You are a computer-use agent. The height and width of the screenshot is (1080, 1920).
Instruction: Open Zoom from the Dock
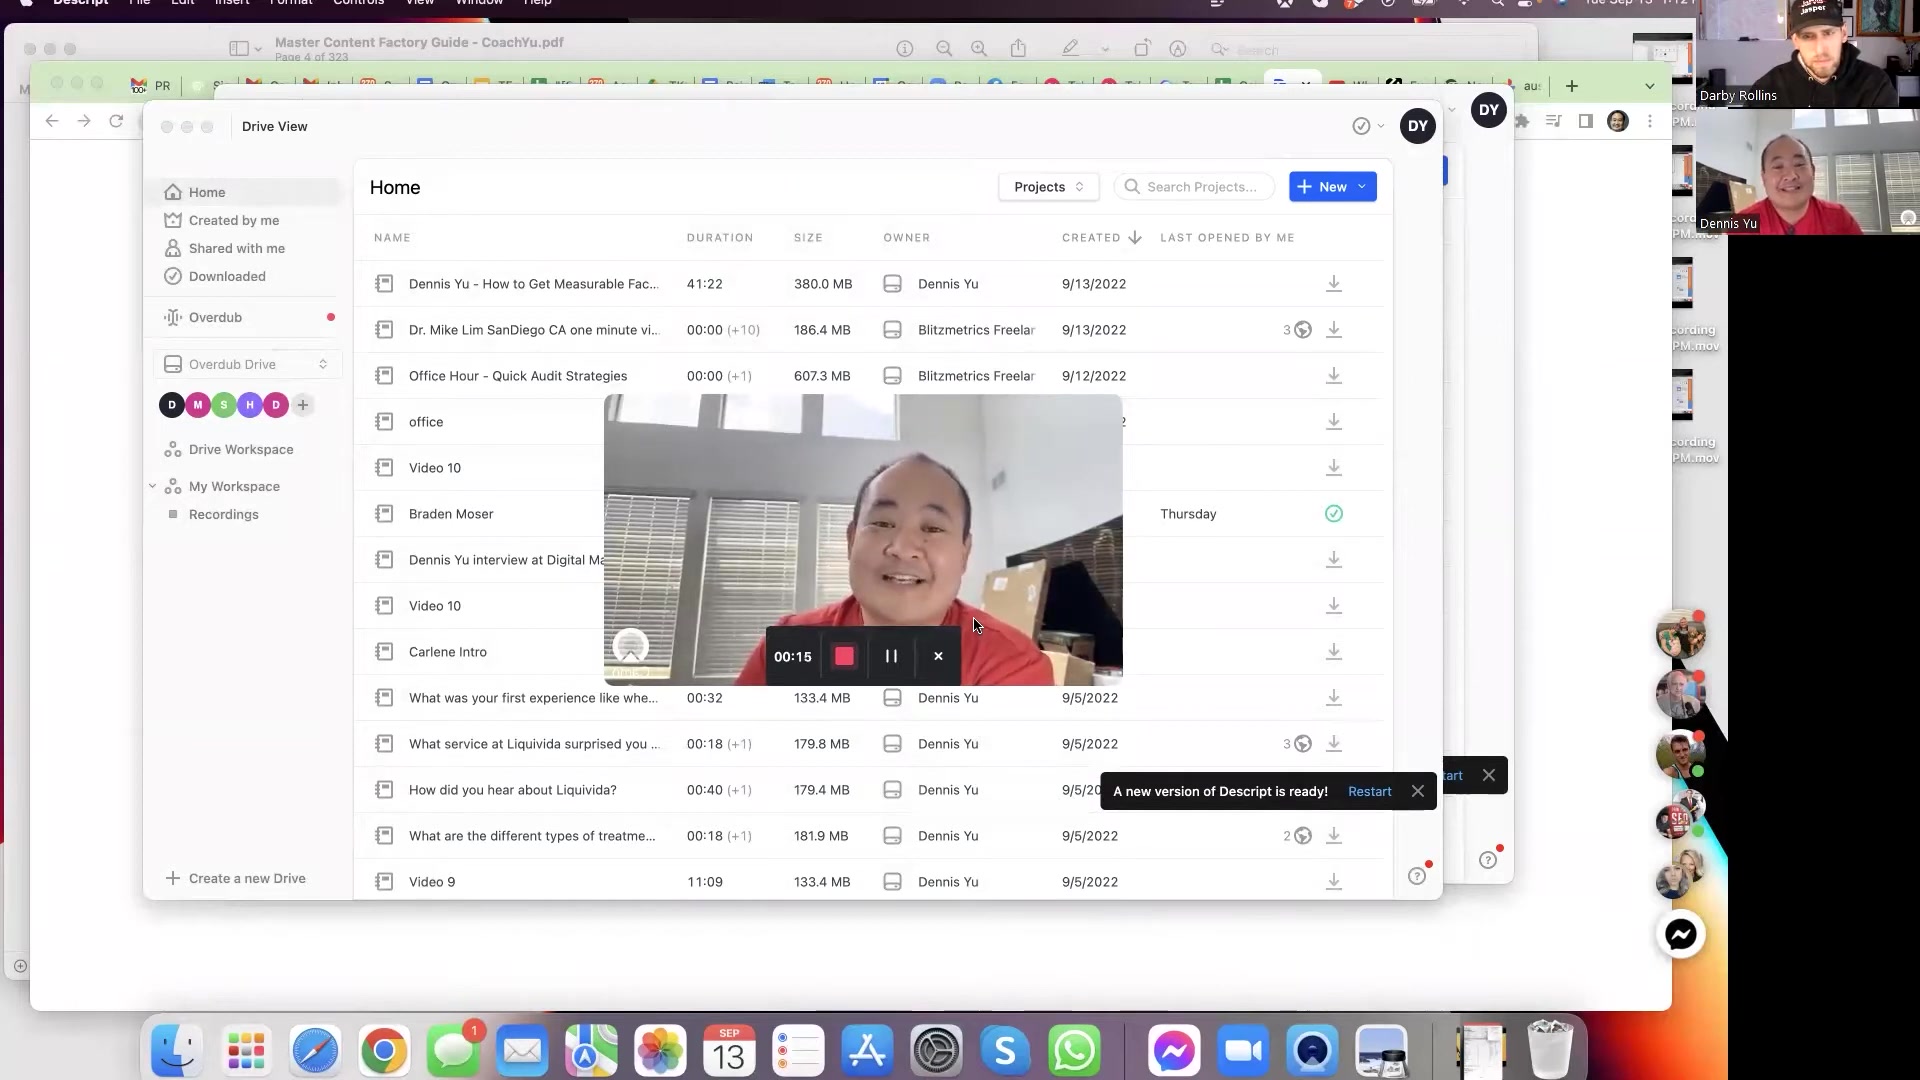(x=1243, y=1051)
